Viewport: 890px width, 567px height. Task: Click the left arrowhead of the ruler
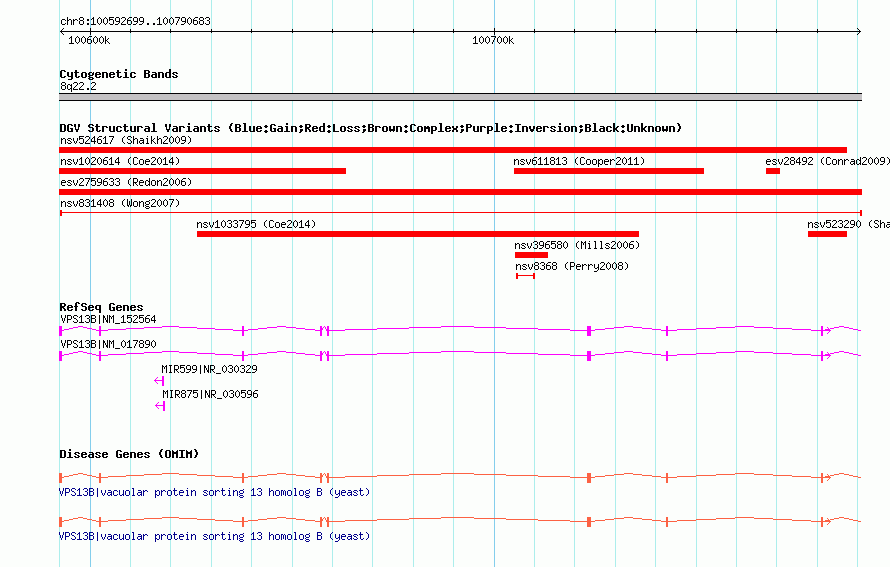pos(62,31)
